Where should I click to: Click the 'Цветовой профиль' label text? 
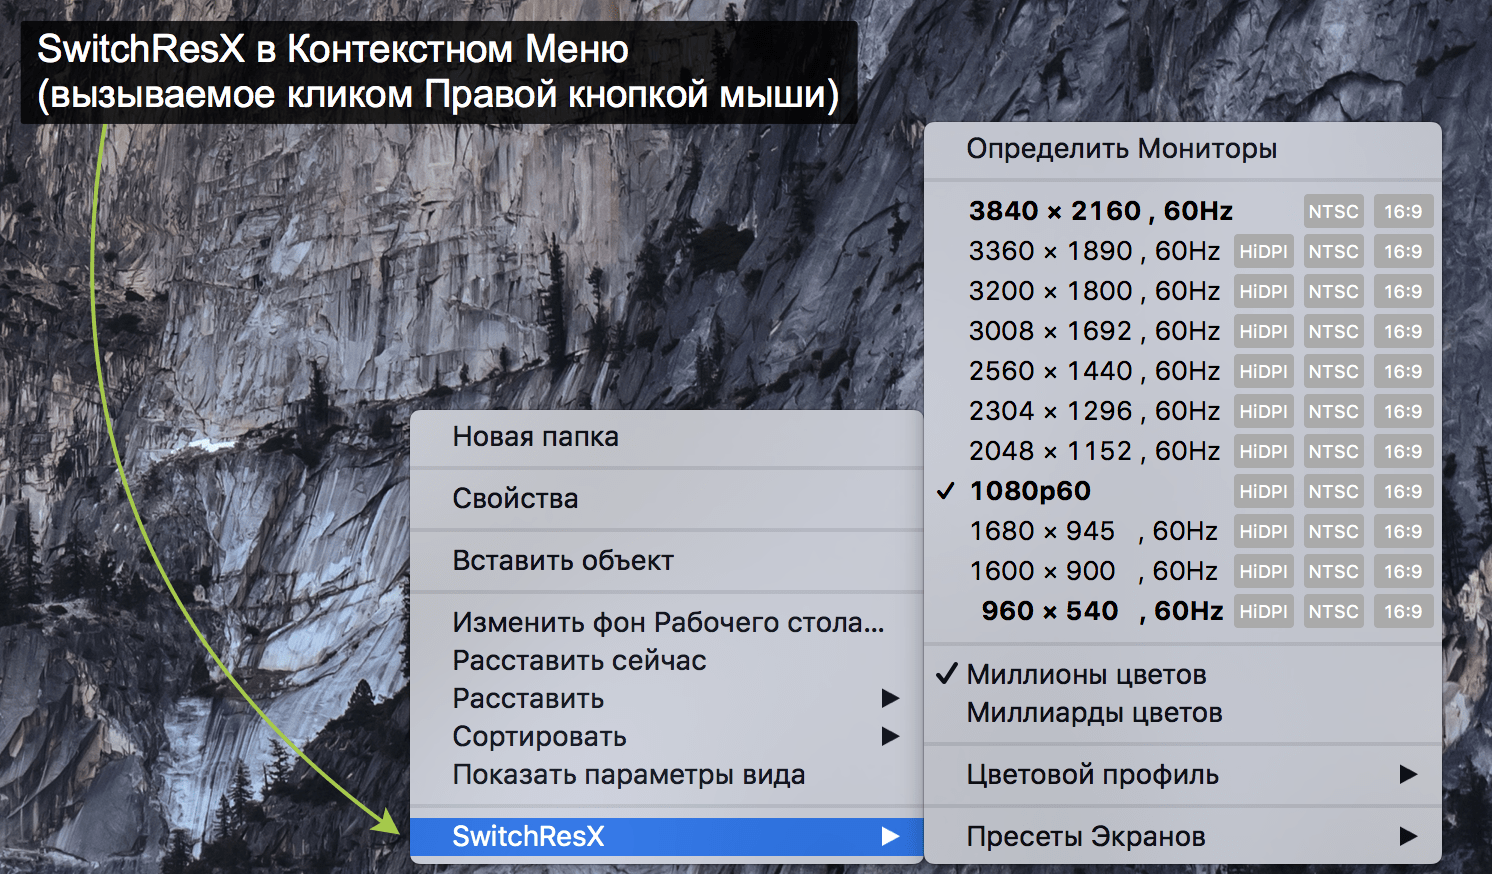click(x=1092, y=775)
